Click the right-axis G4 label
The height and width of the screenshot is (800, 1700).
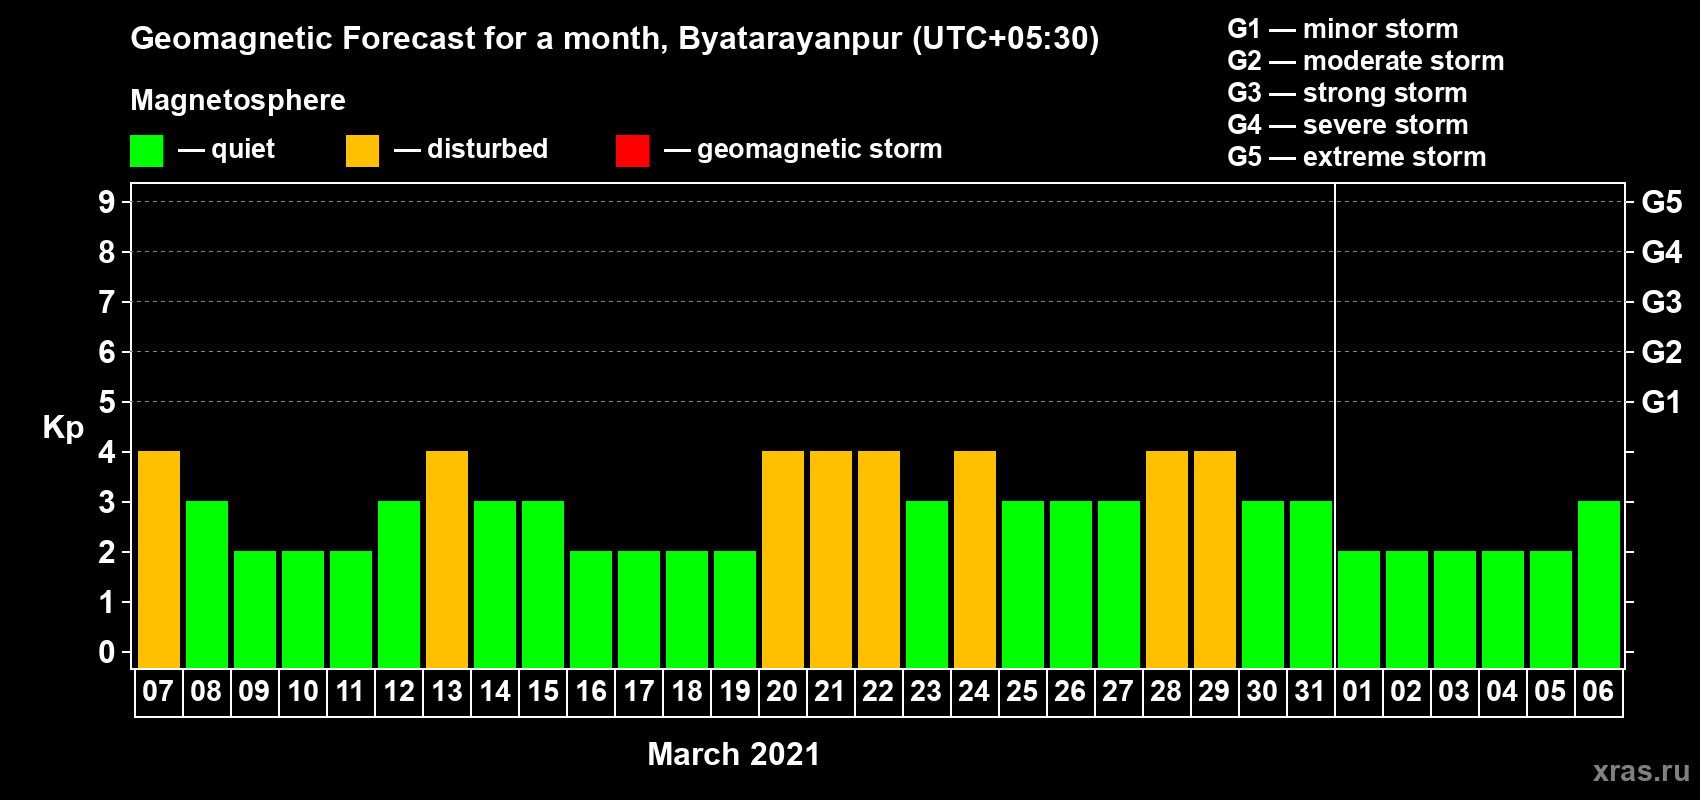pyautogui.click(x=1662, y=252)
